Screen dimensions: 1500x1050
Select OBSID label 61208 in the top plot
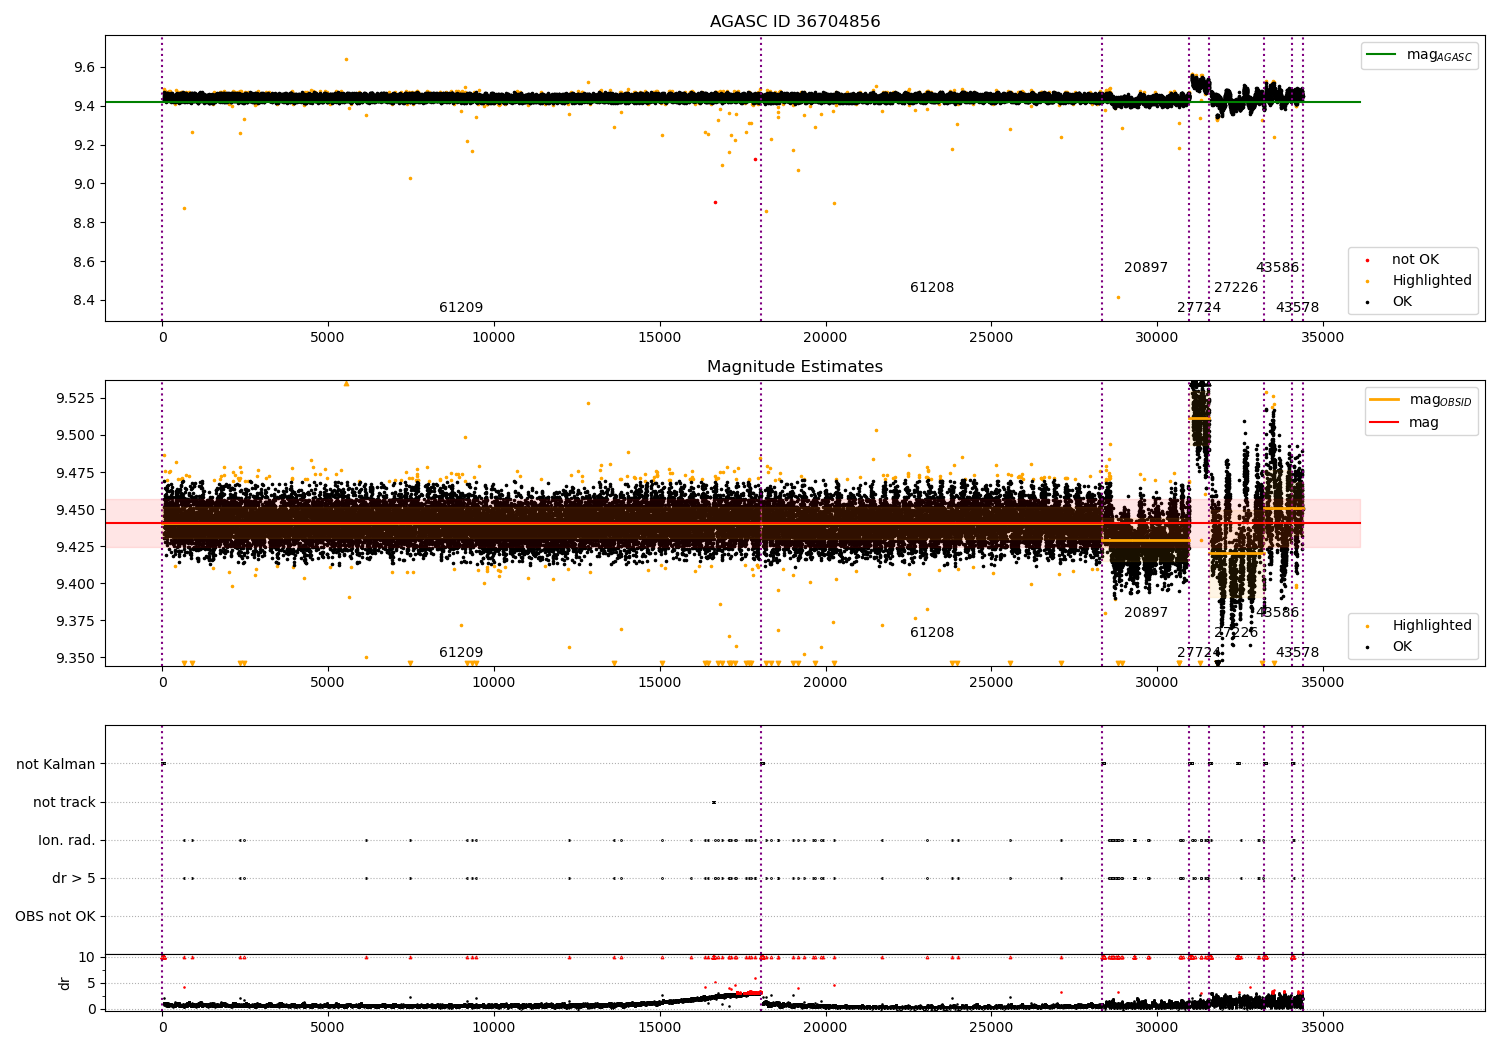(x=932, y=287)
